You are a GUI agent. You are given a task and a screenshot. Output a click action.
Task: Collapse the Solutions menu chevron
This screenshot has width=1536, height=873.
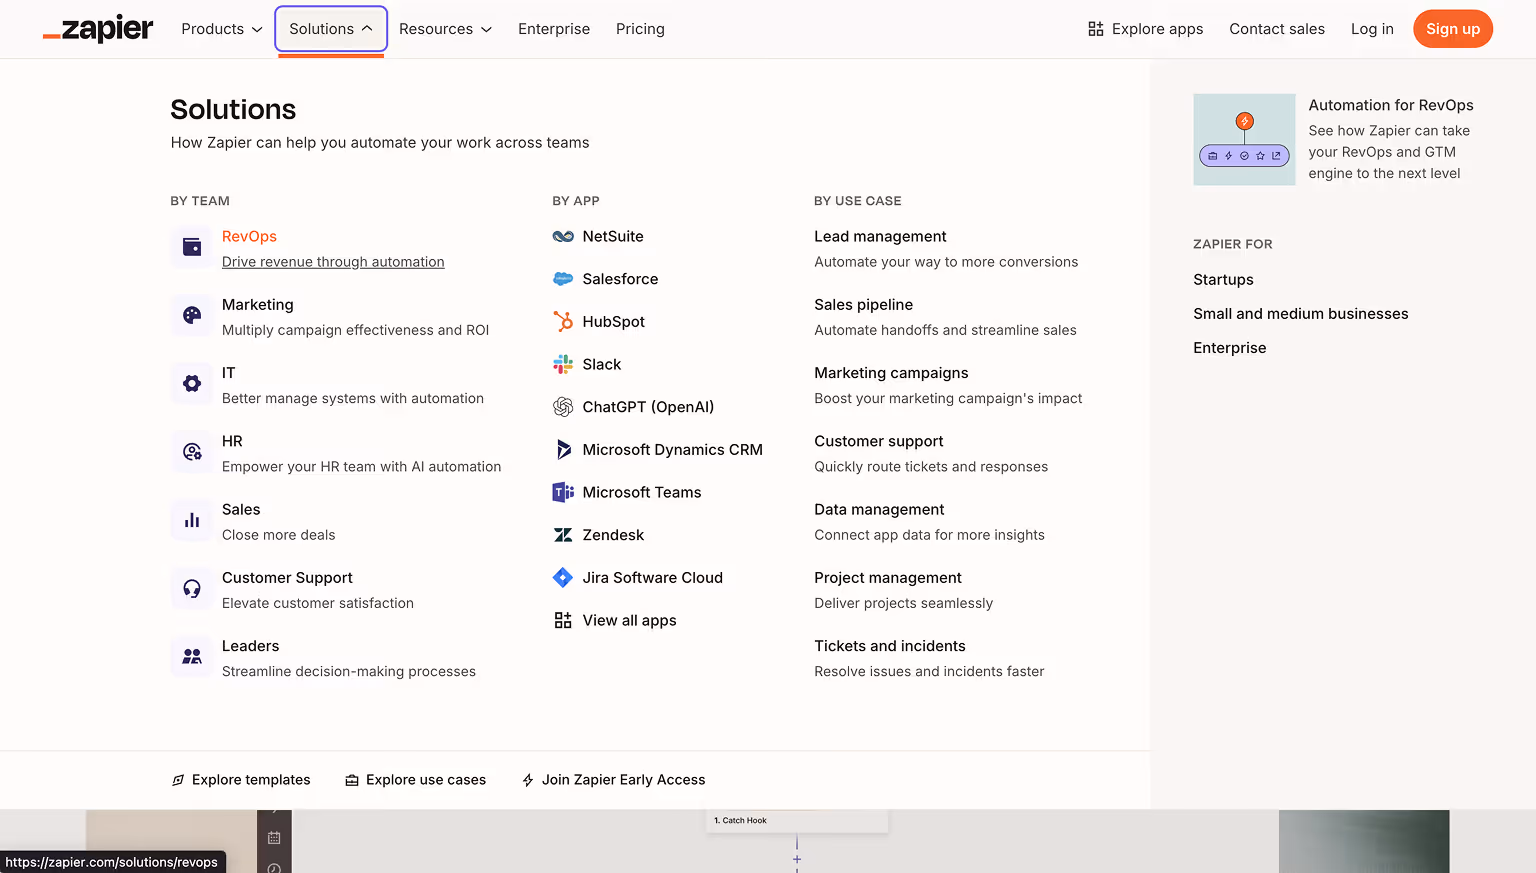click(x=366, y=29)
